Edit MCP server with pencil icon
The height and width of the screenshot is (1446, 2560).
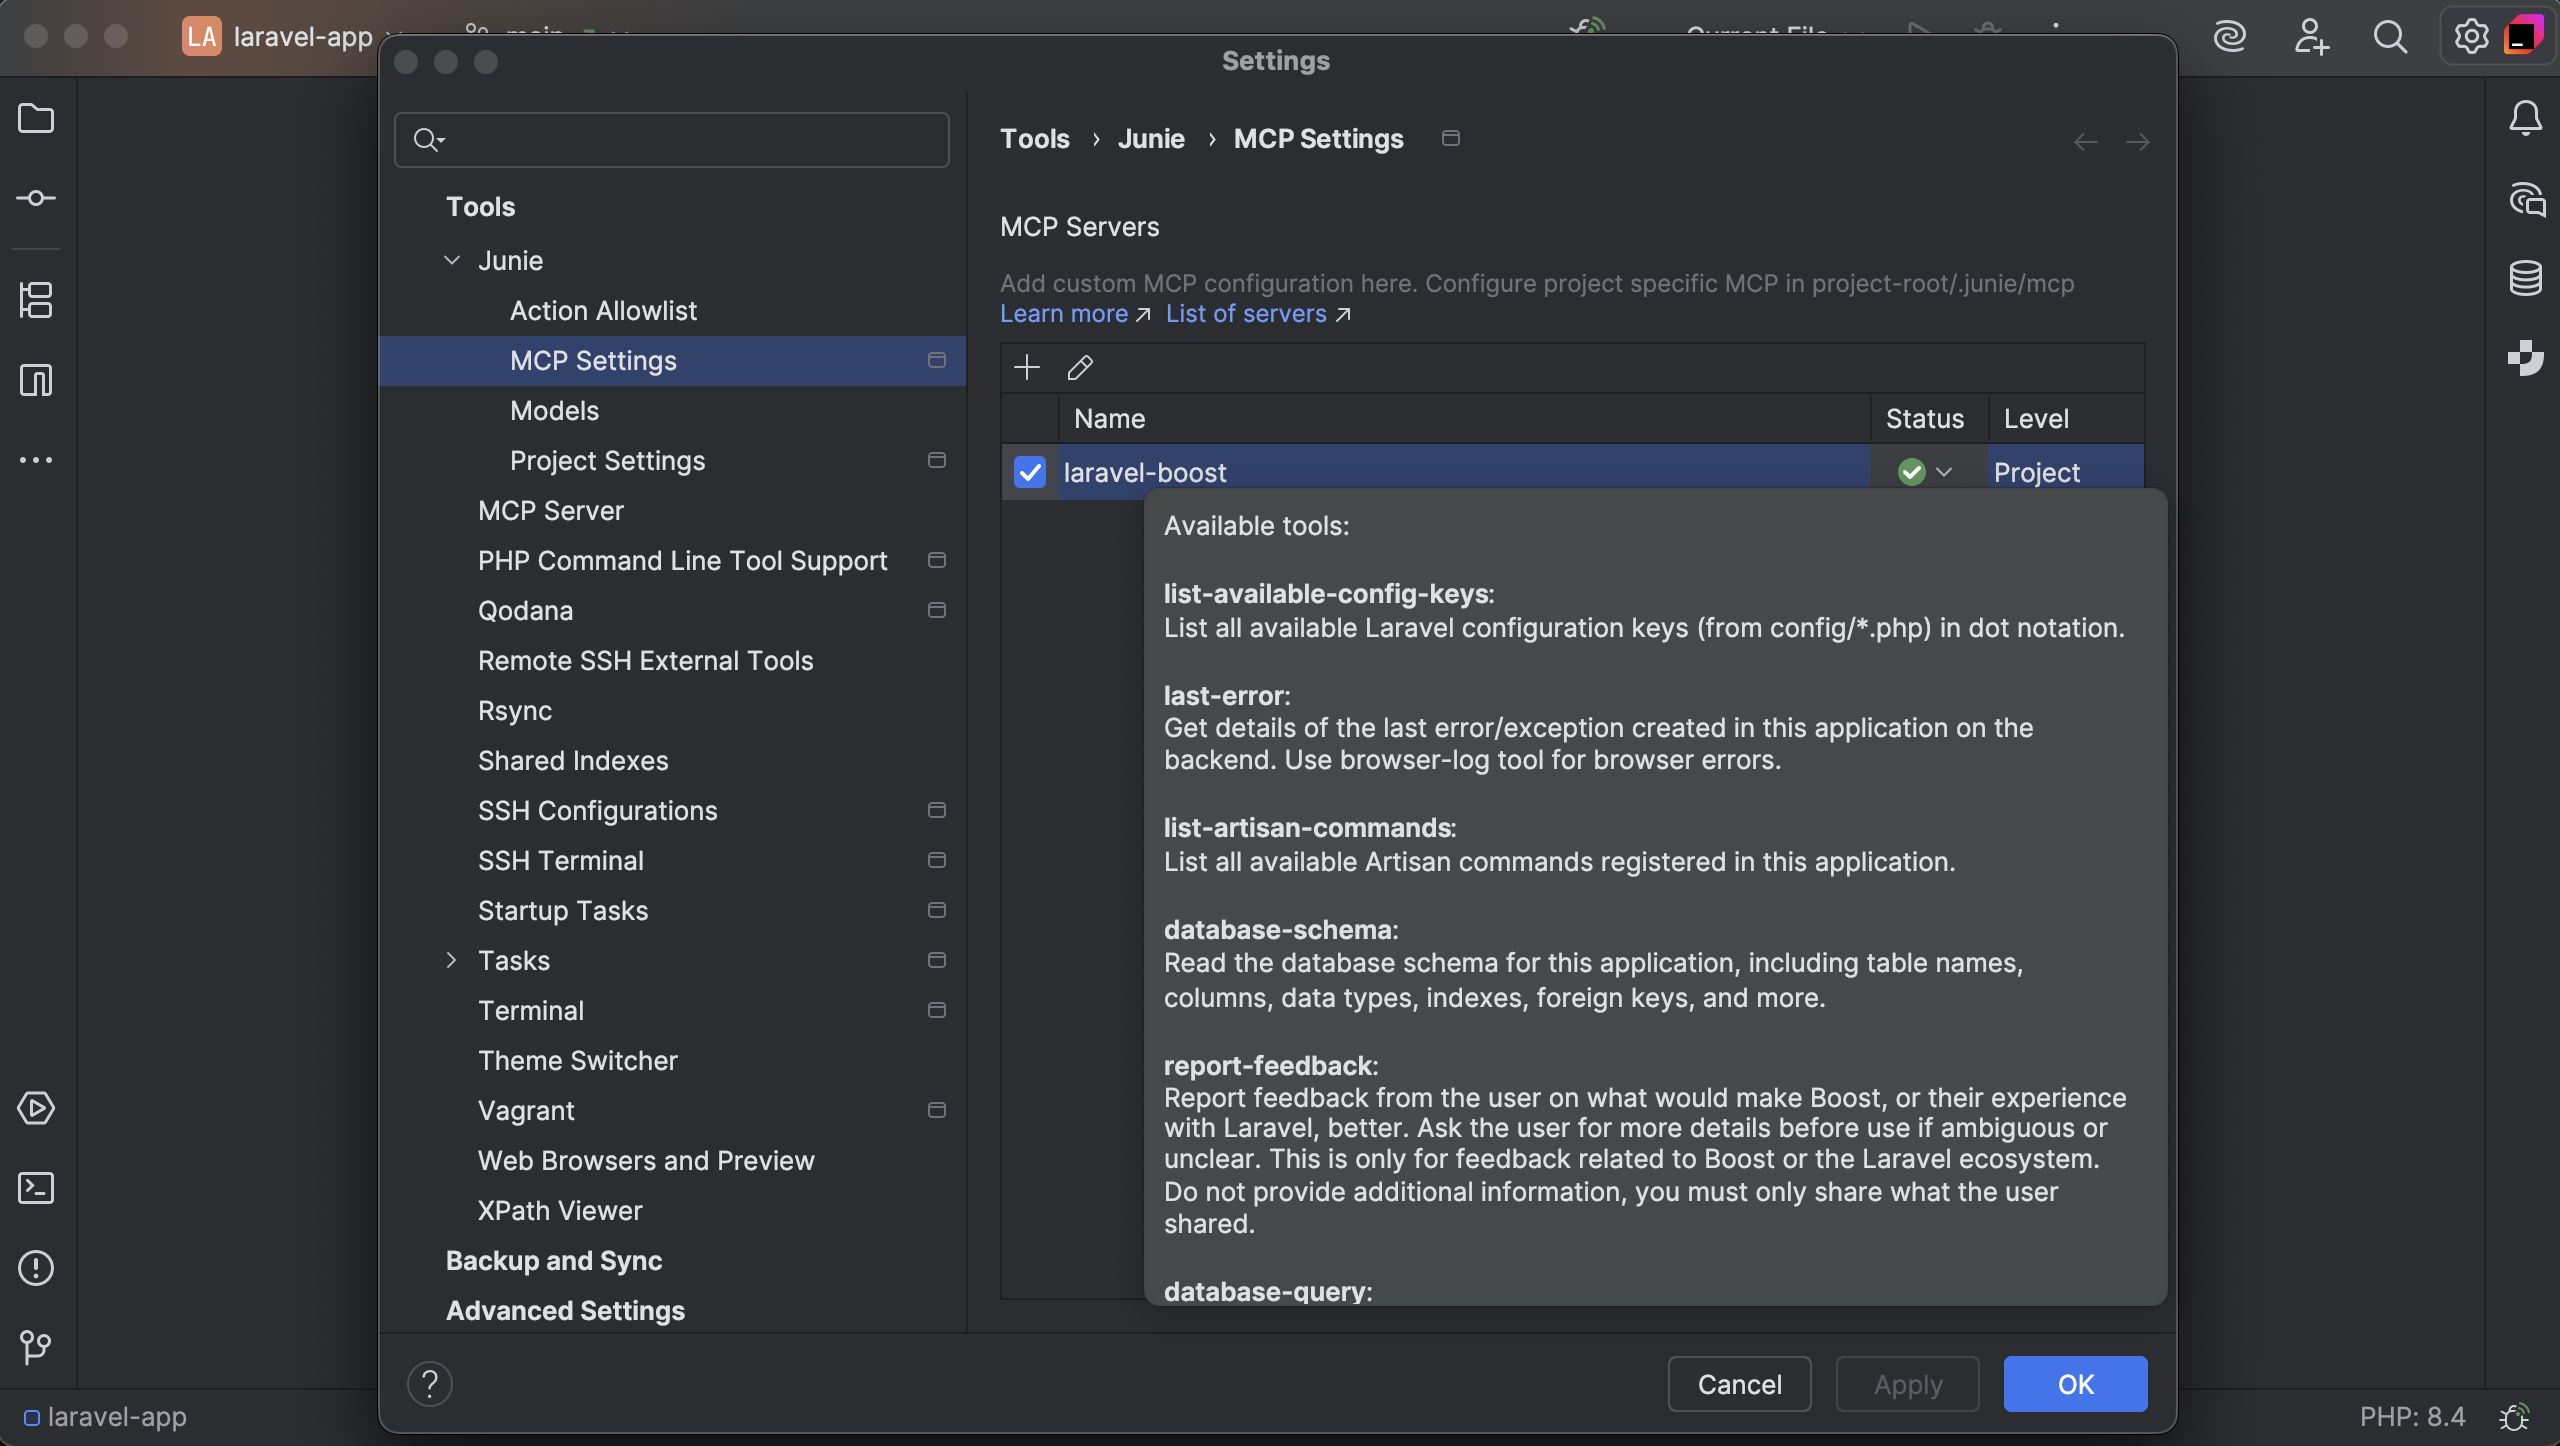click(x=1080, y=367)
